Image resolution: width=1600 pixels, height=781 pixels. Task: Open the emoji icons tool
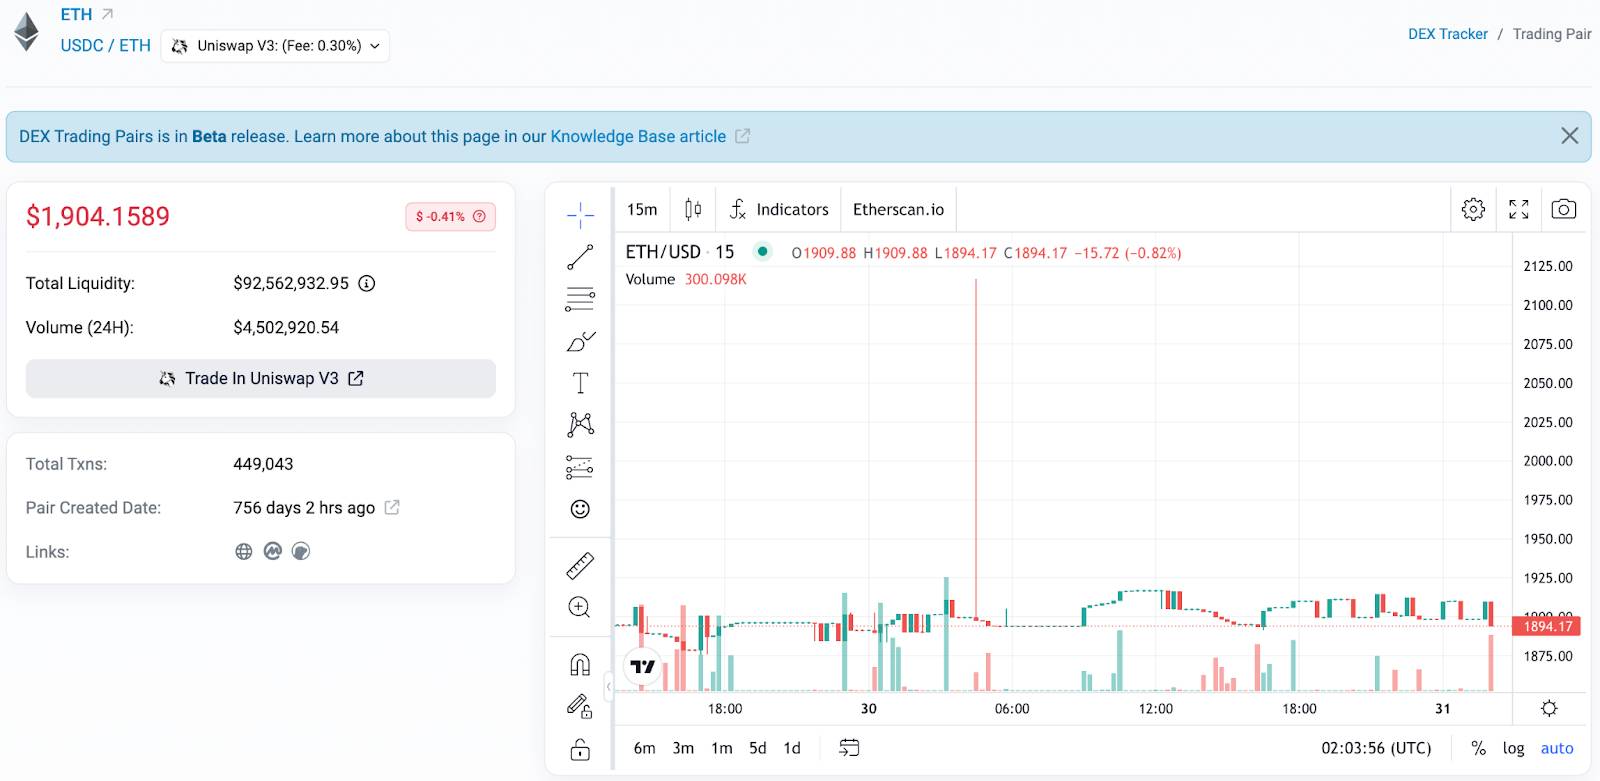[x=580, y=509]
